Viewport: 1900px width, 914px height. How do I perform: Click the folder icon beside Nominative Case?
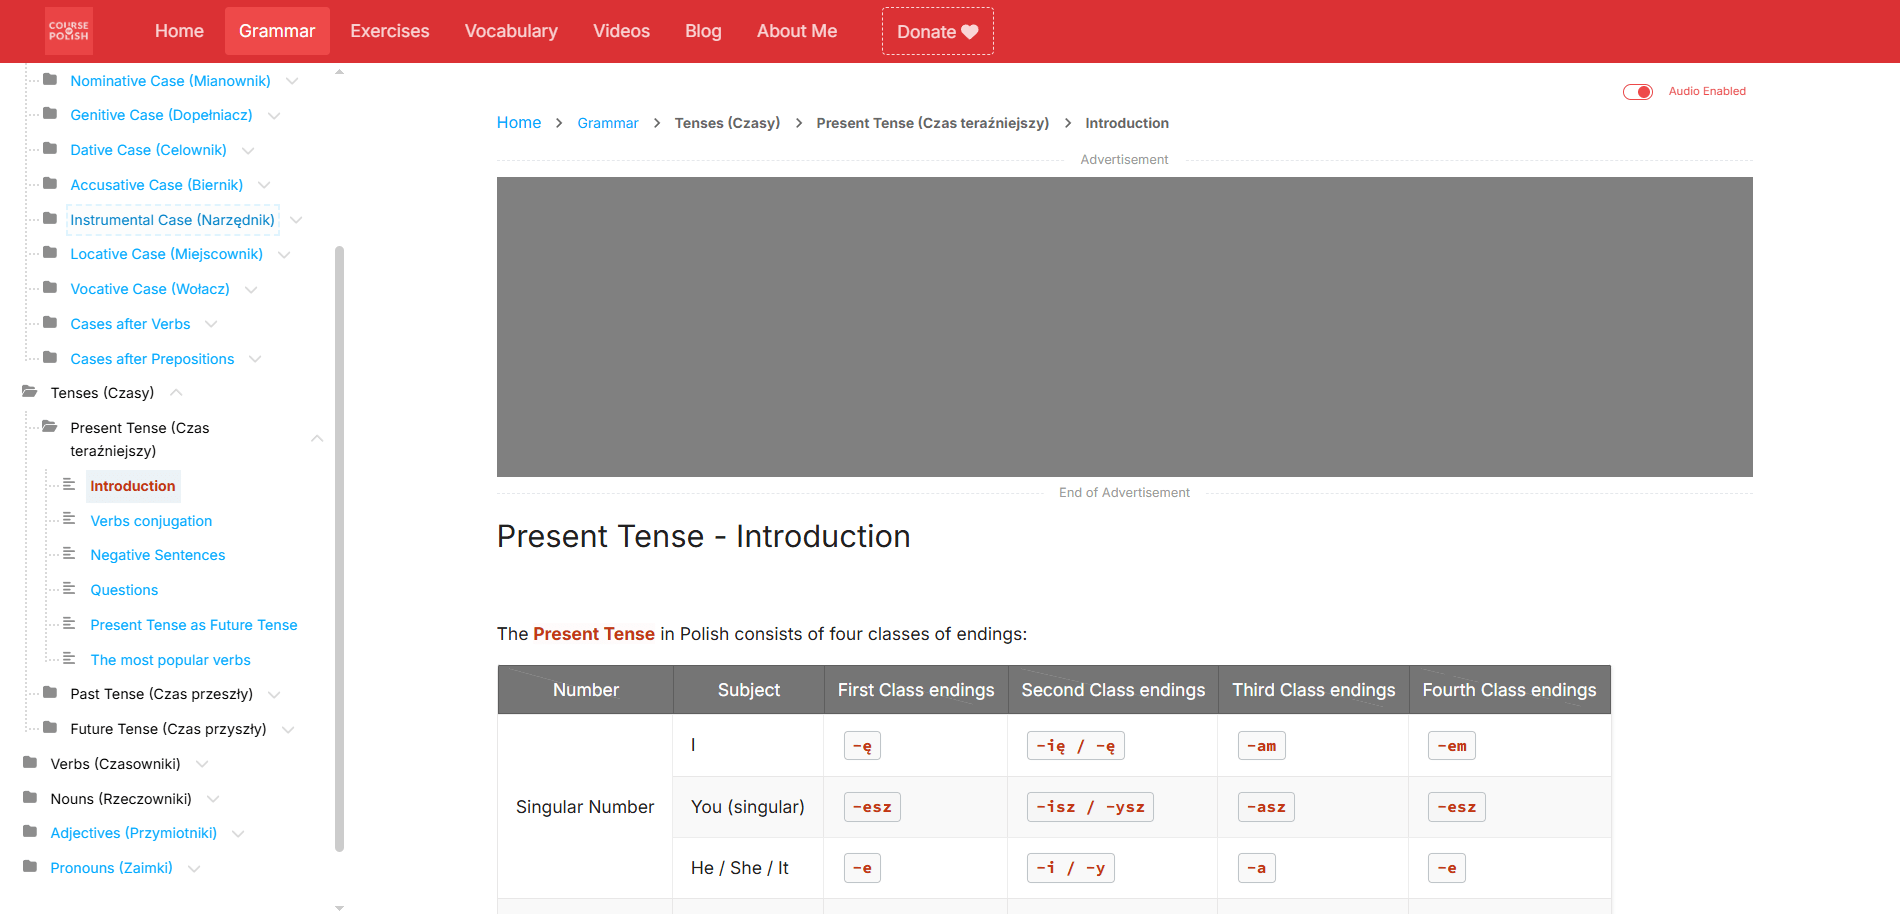(50, 79)
